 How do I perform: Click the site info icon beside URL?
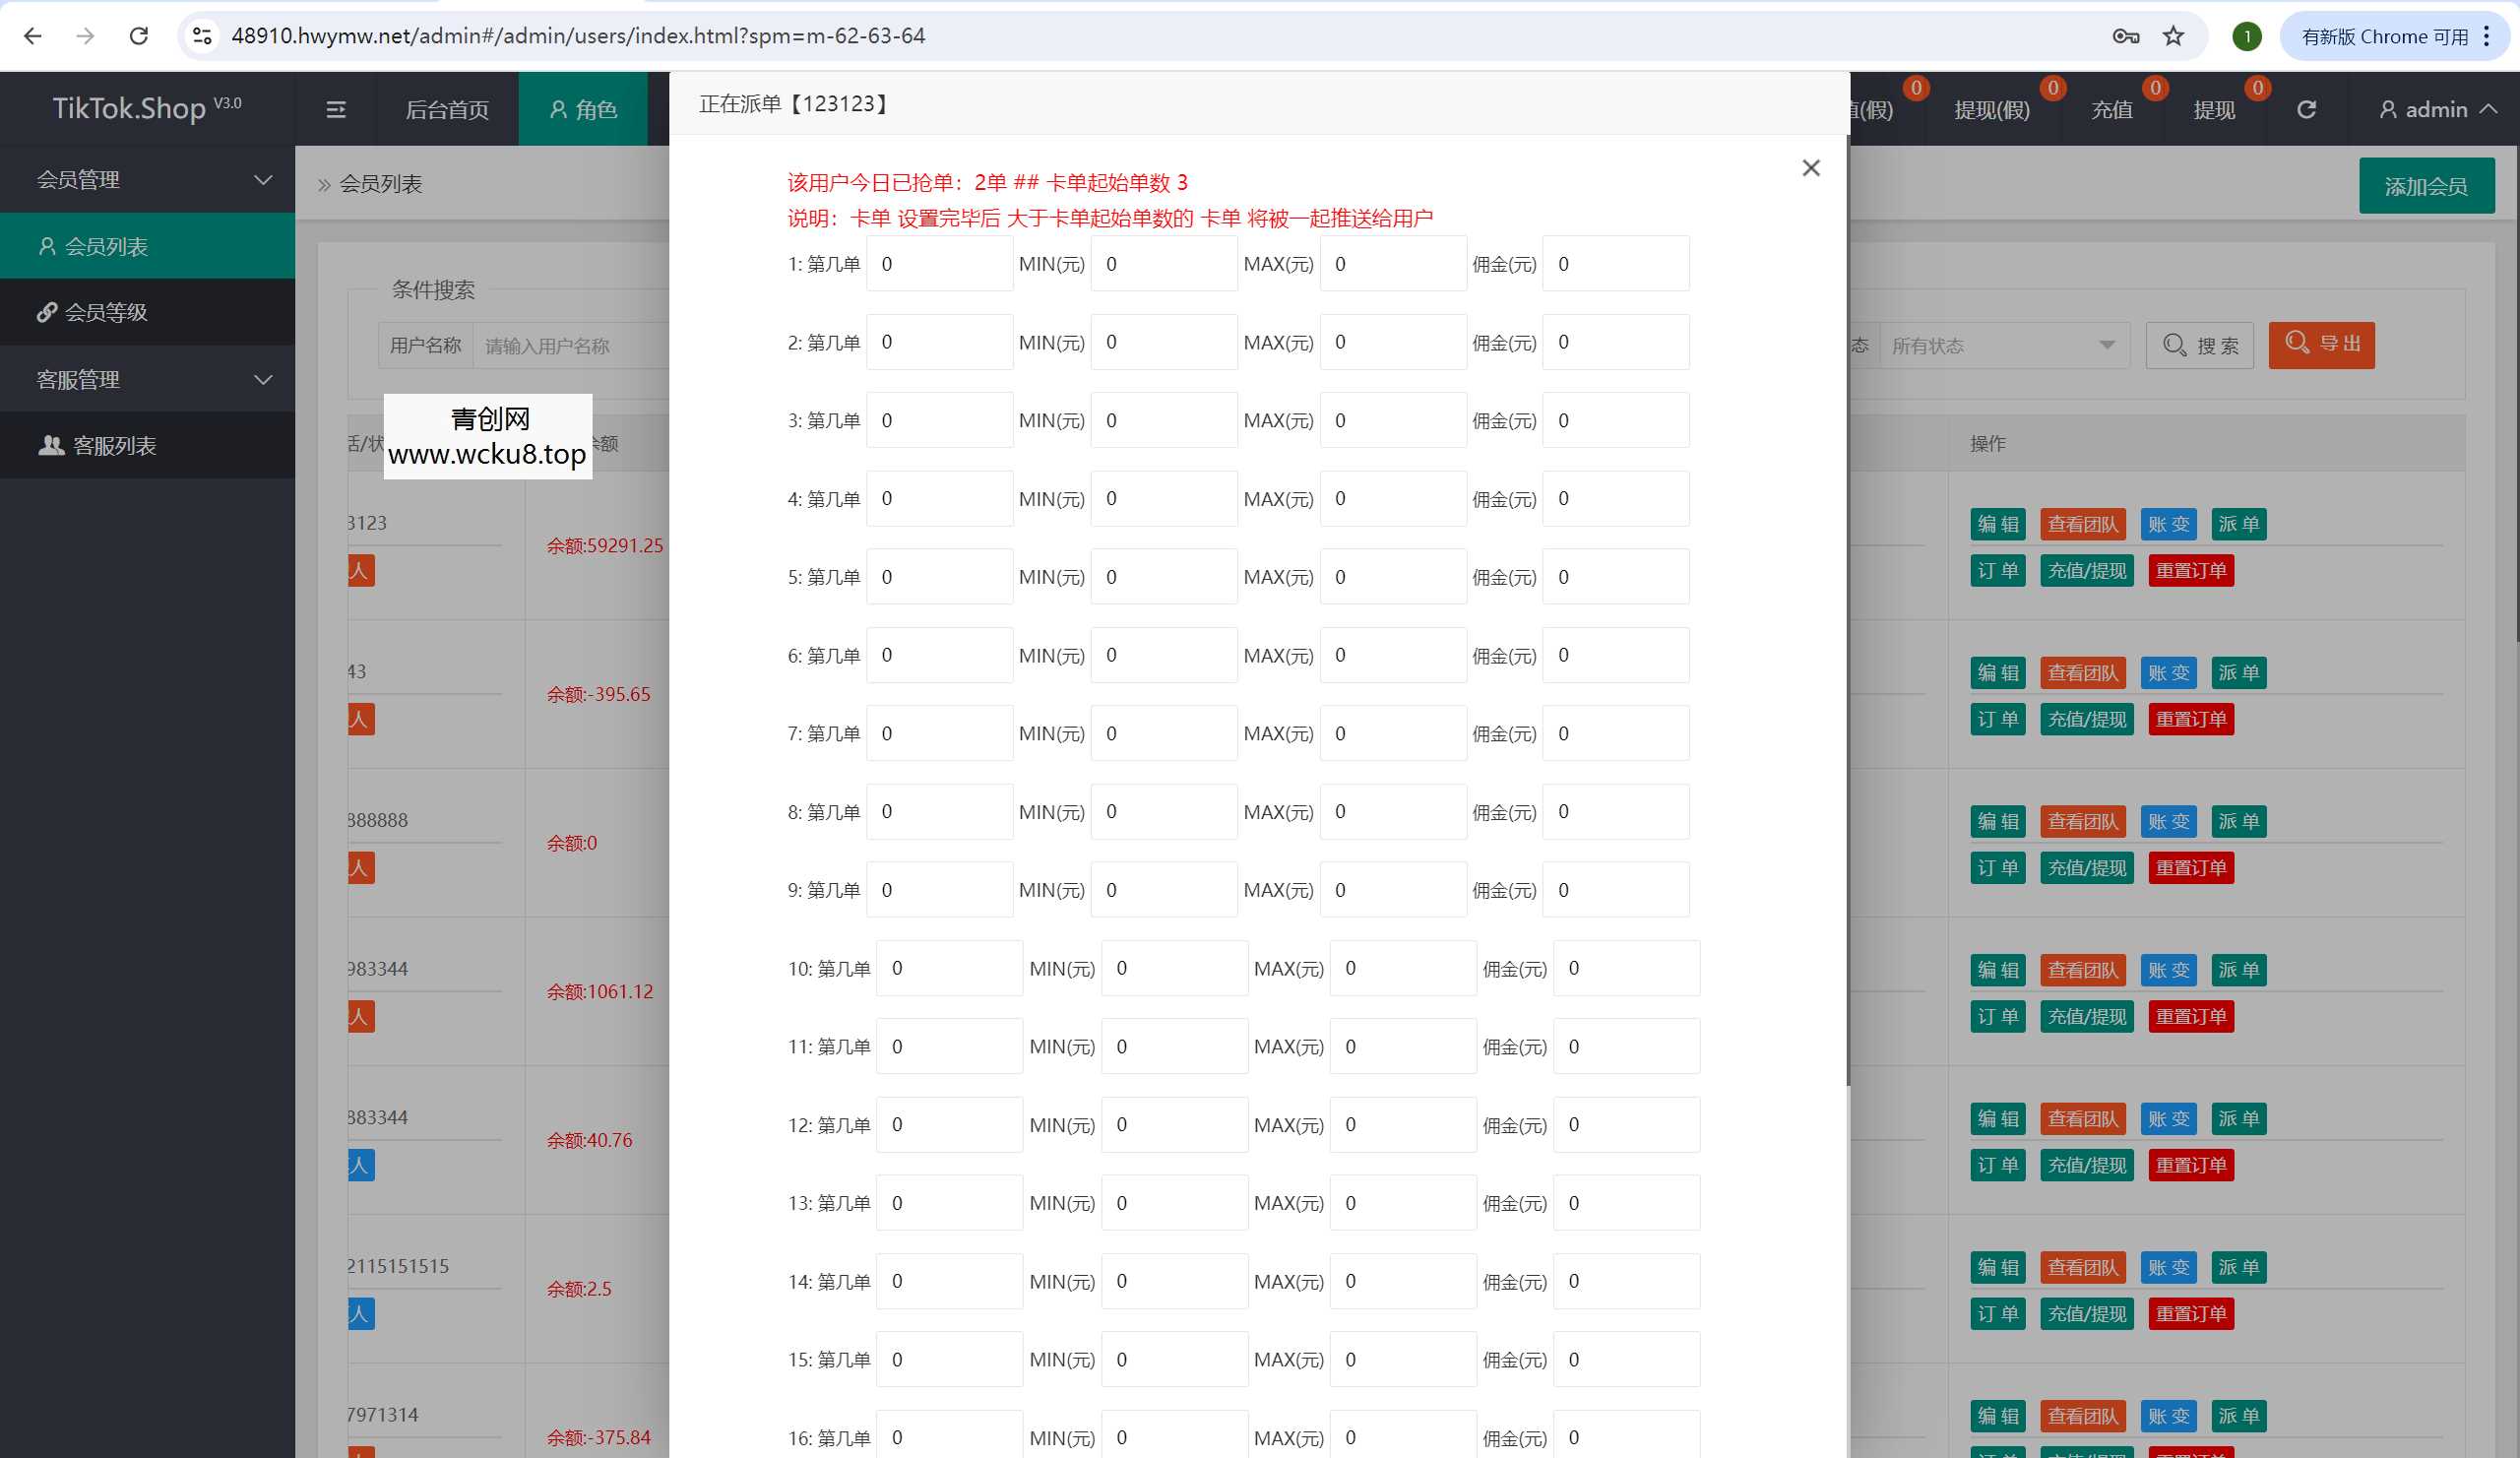pos(202,36)
